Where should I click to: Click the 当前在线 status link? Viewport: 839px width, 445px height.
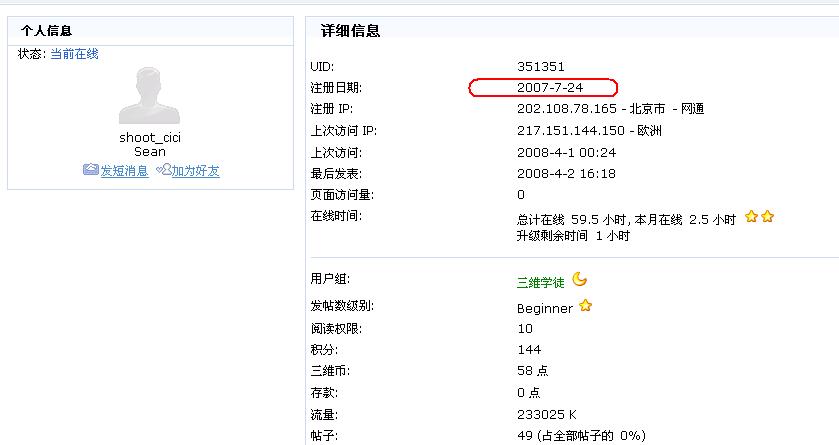pos(74,54)
